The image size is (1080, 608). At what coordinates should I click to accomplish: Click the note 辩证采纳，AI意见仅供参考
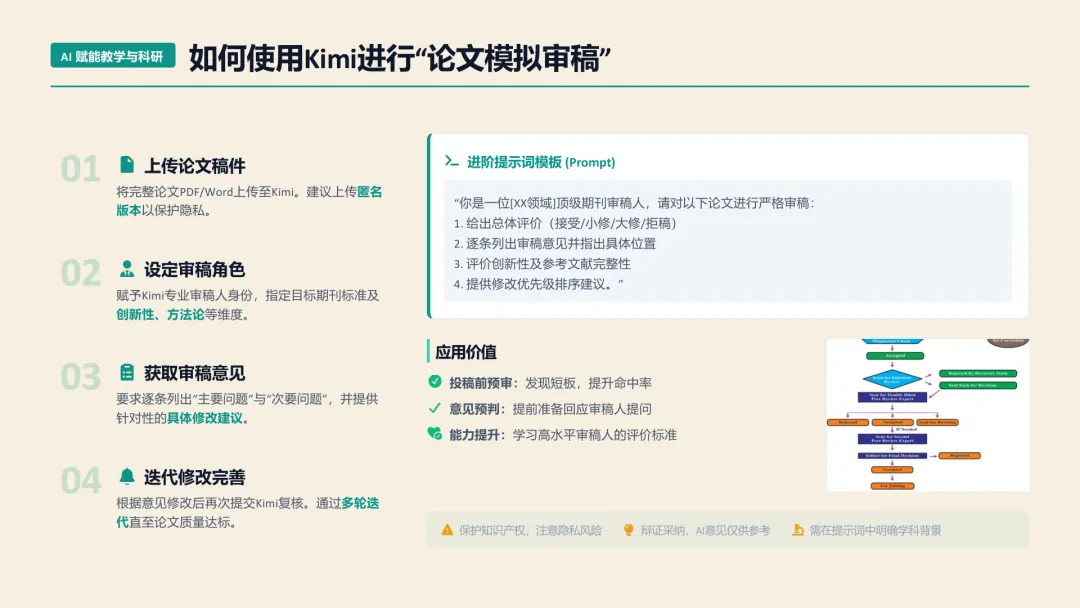[x=705, y=530]
